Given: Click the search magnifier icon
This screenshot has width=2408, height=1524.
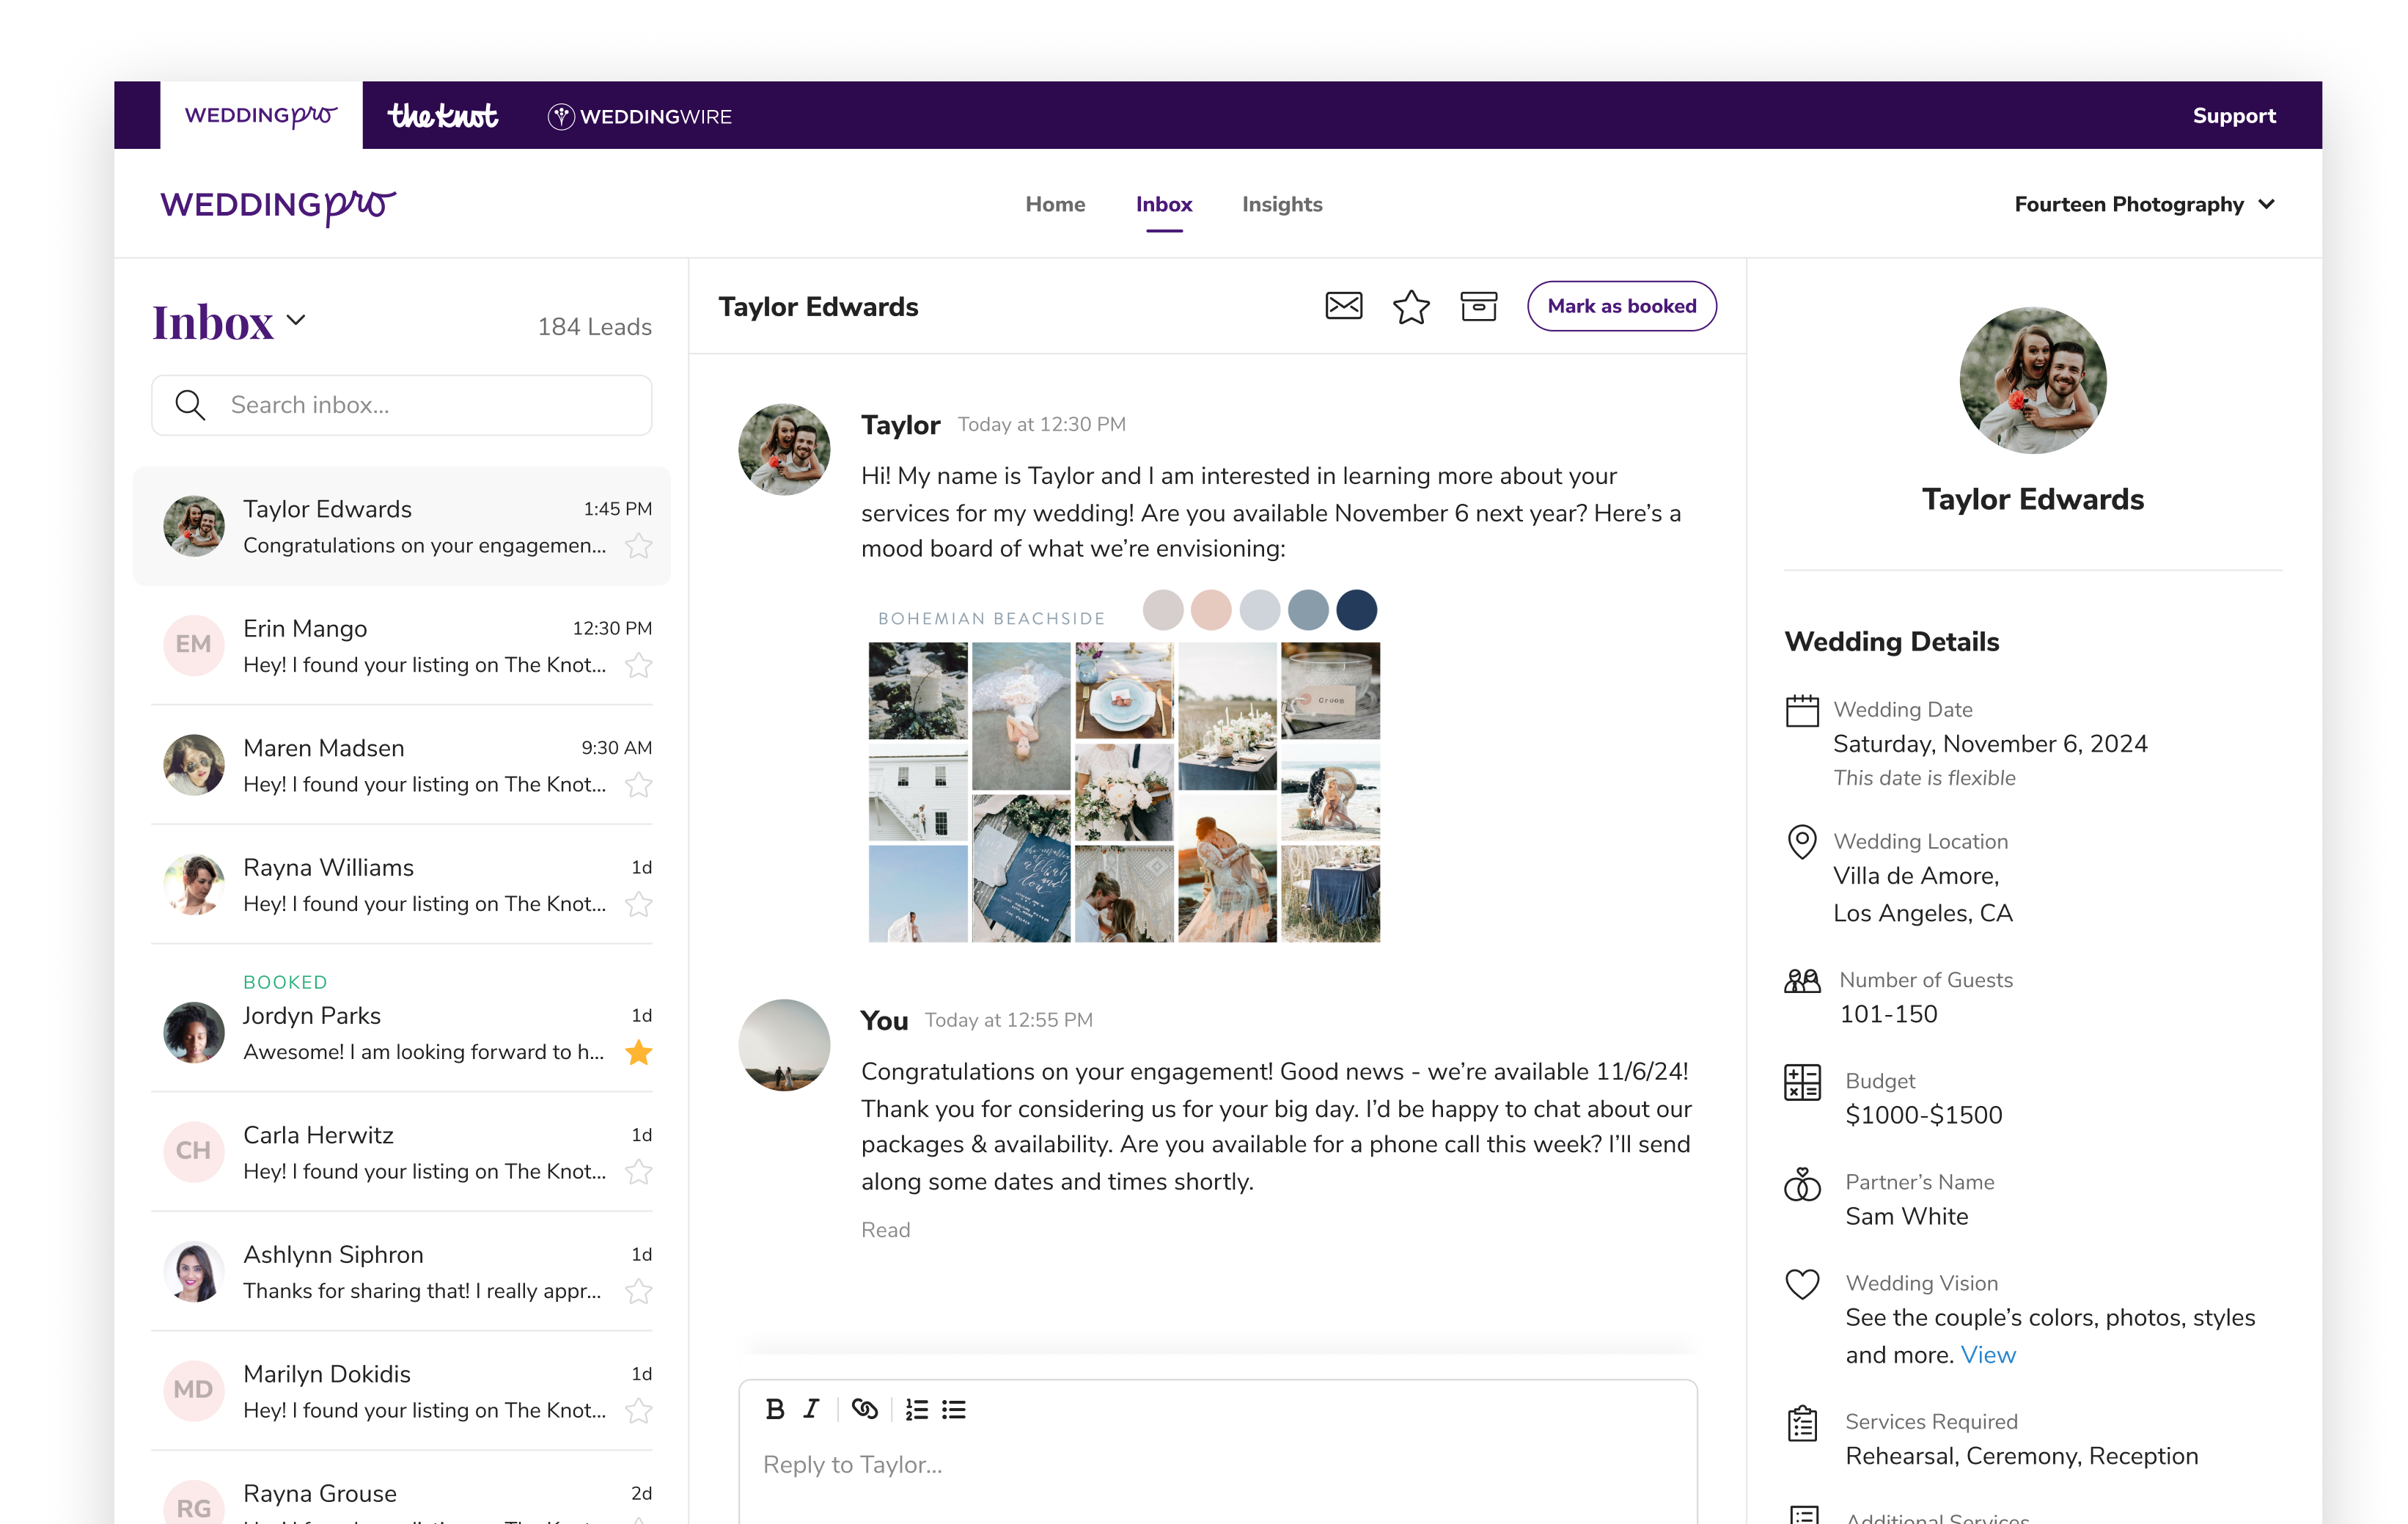Looking at the screenshot, I should tap(190, 405).
